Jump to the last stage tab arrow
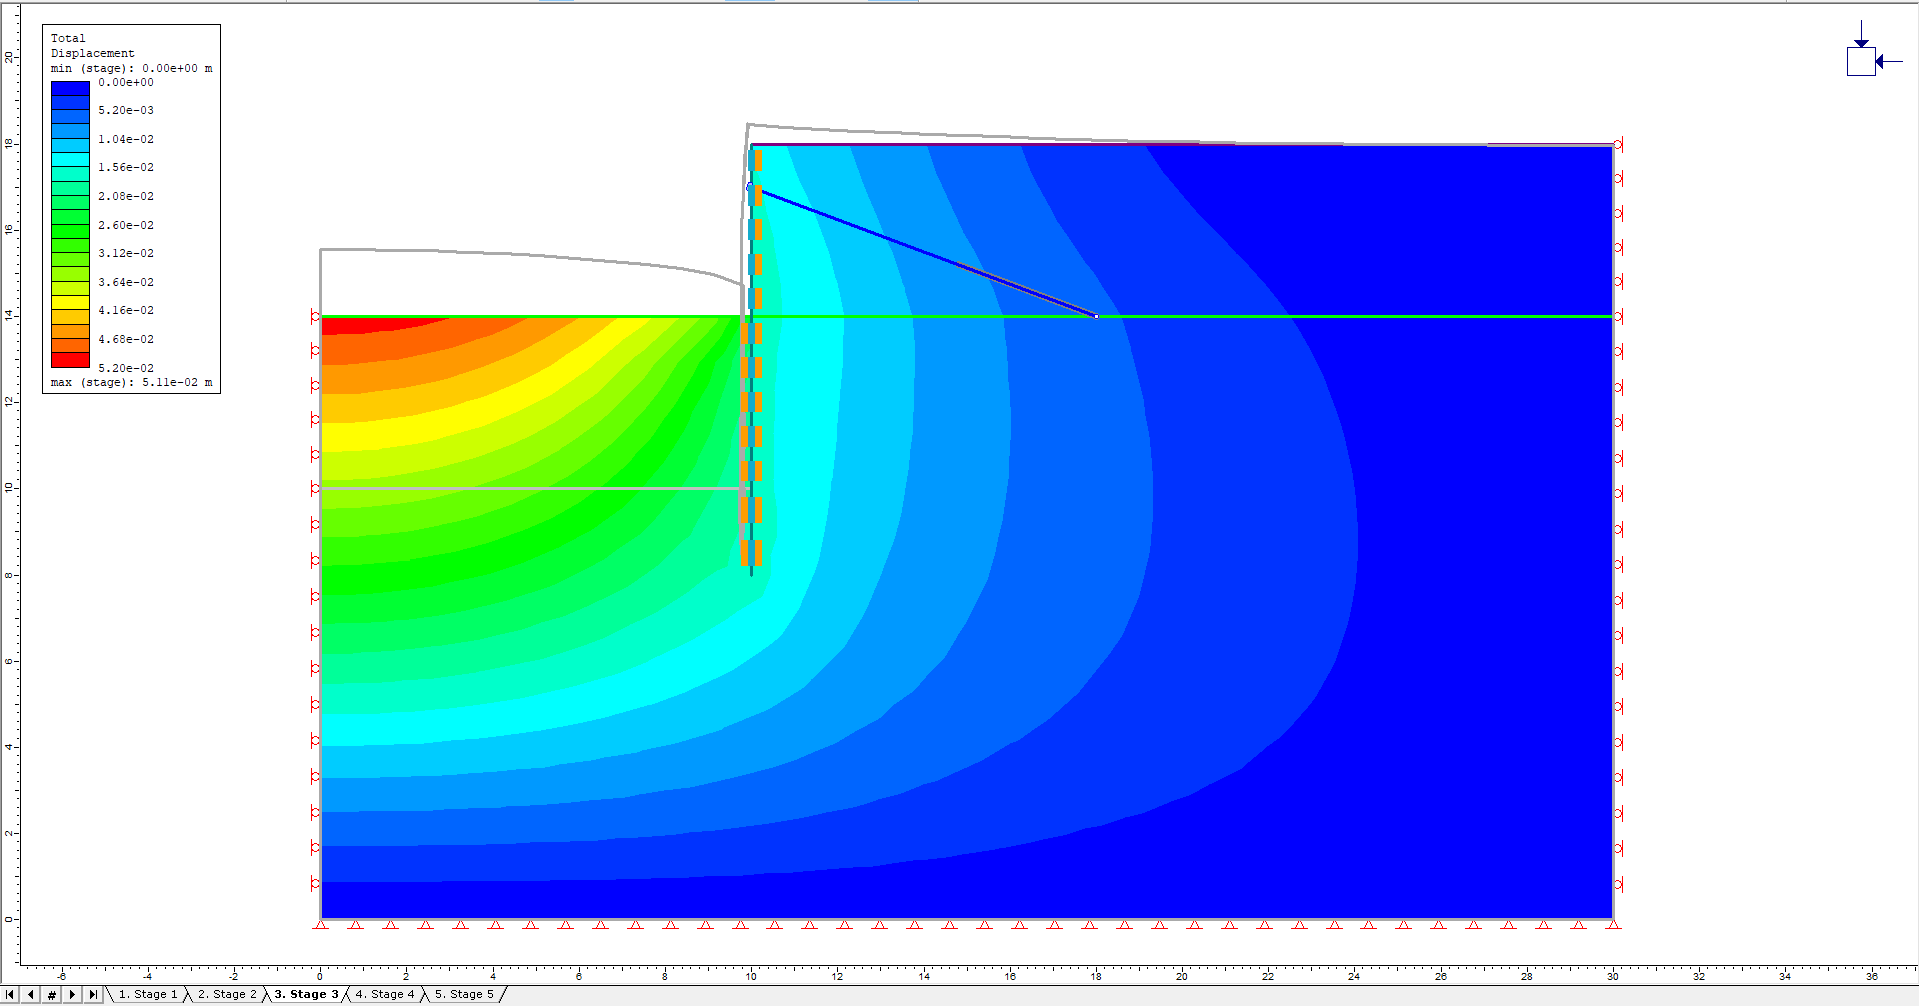Viewport: 1919px width, 1006px height. (x=93, y=994)
